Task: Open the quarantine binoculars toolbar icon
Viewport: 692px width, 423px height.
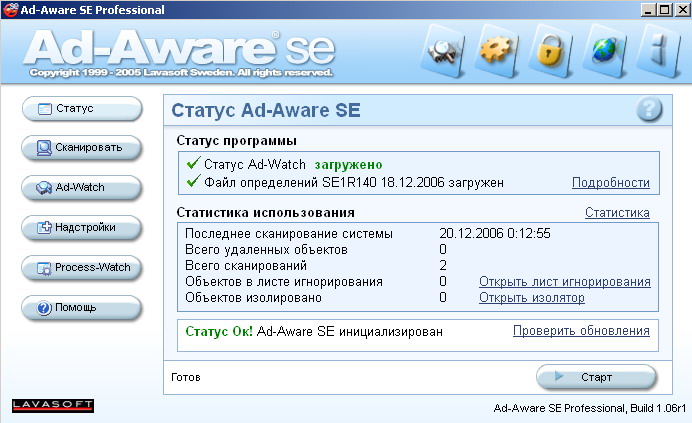Action: (443, 52)
